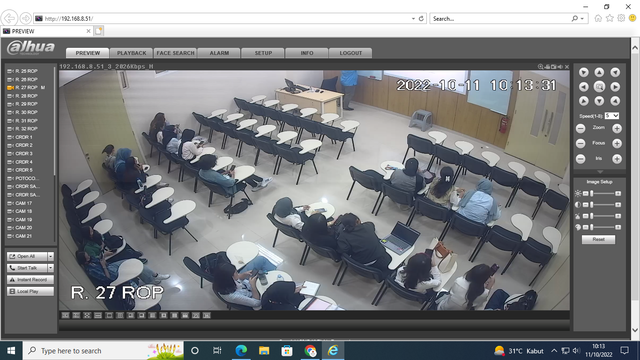Viewport: 640px width, 360px height.
Task: Increase saturation in Image Setup
Action: 618,216
